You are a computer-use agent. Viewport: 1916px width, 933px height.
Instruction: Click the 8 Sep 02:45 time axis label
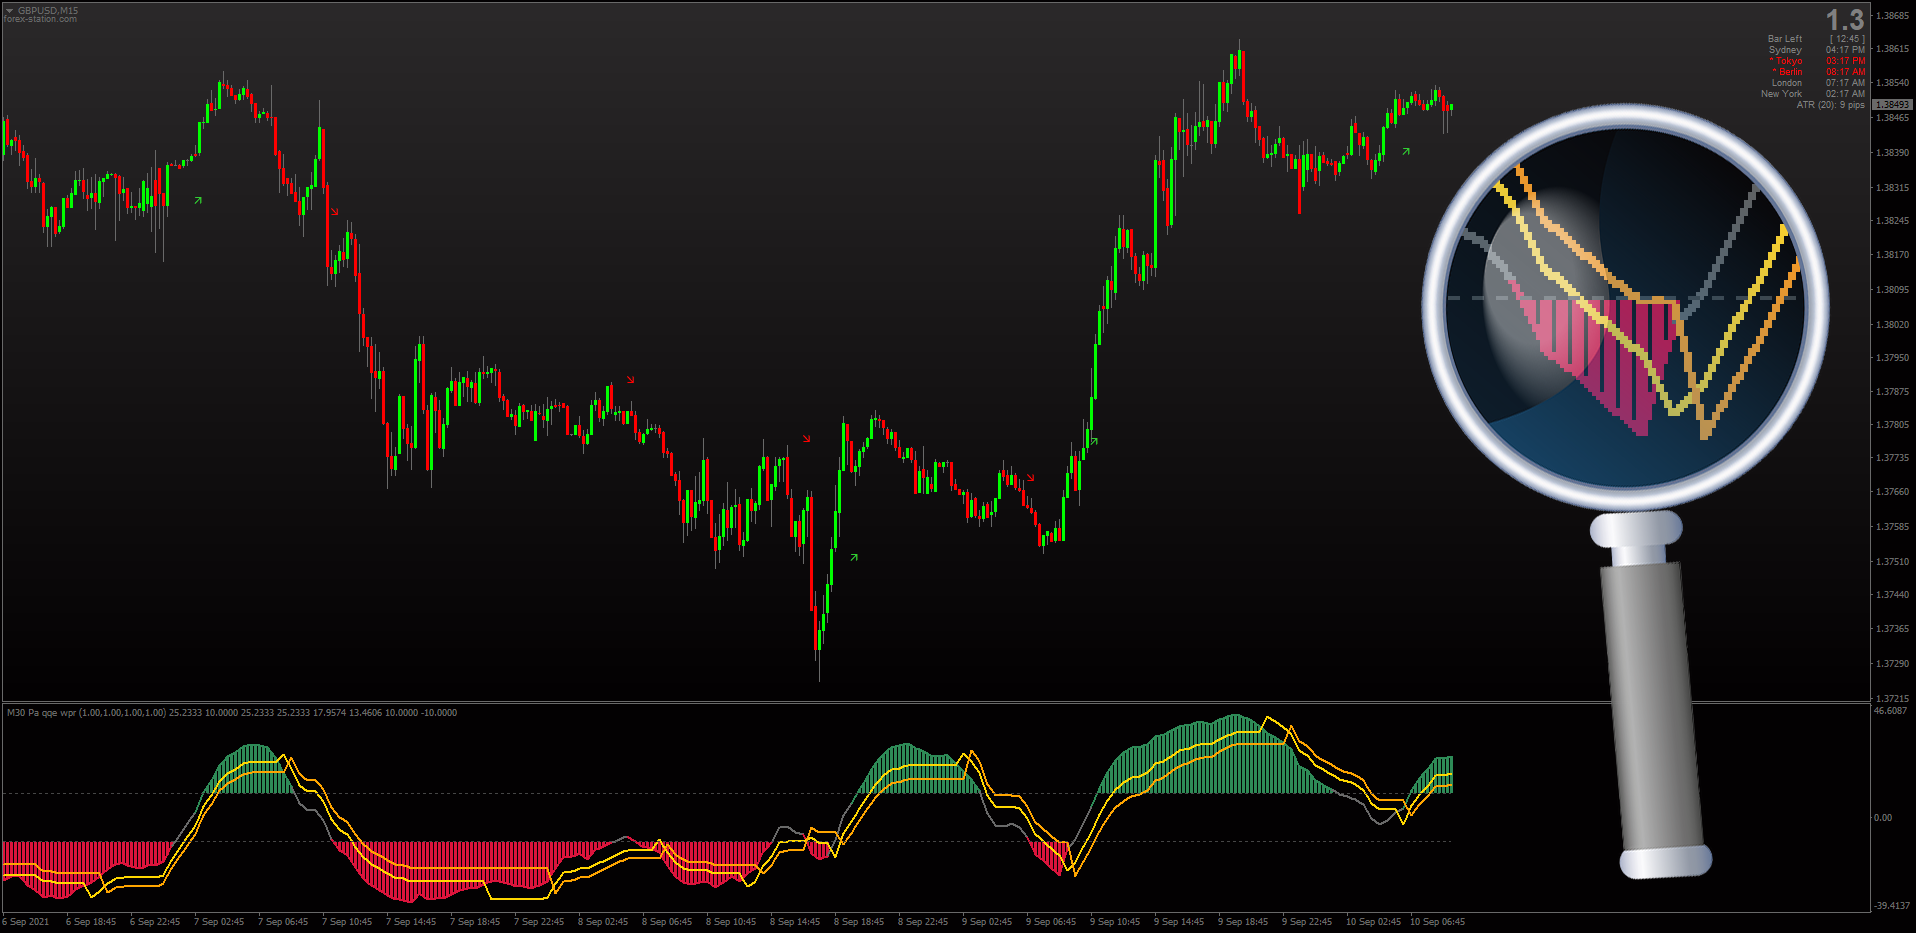[x=603, y=922]
